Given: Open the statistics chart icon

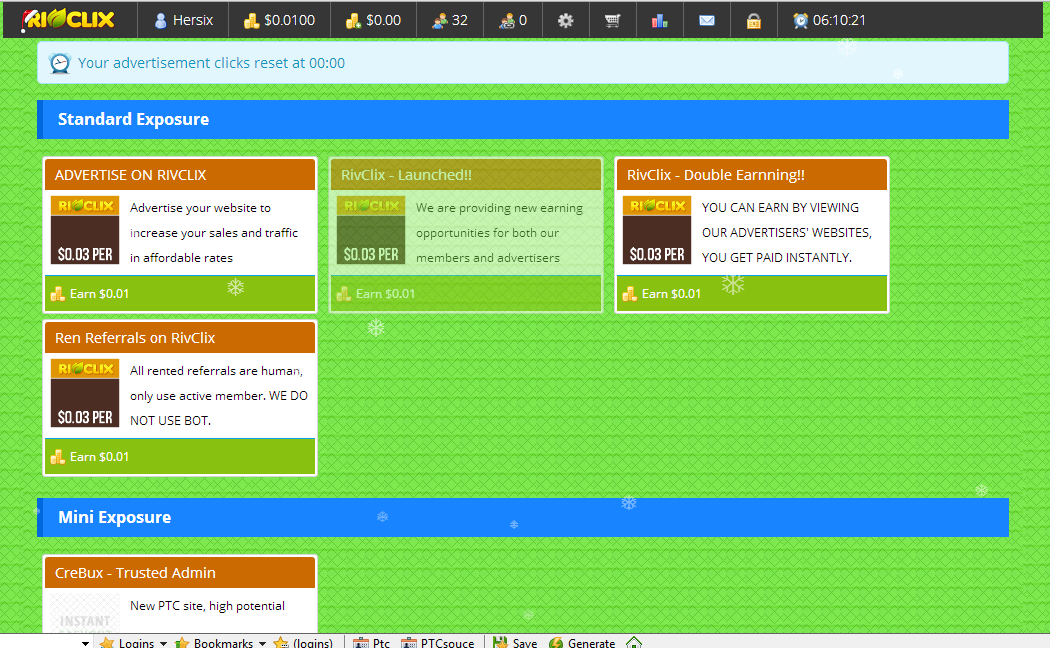Looking at the screenshot, I should [659, 19].
